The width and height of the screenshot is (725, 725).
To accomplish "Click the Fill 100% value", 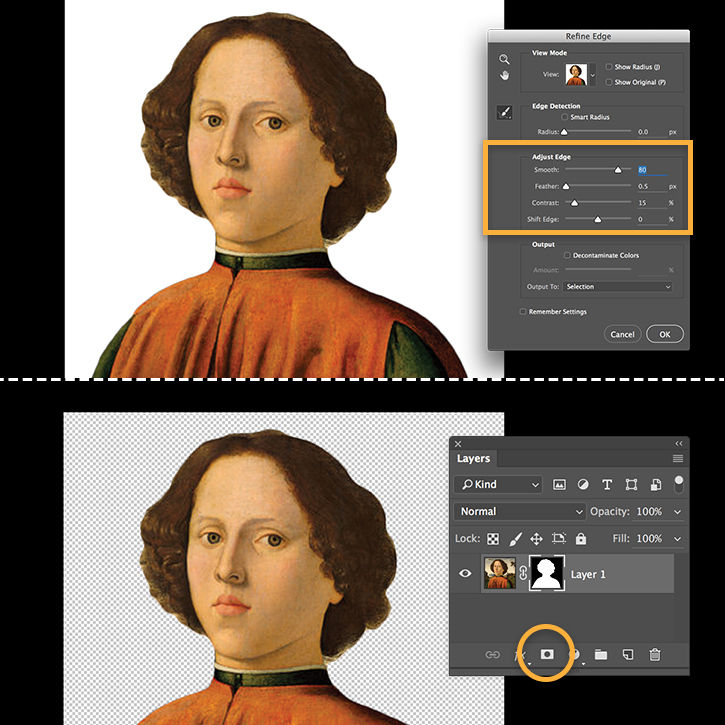I will pyautogui.click(x=649, y=538).
